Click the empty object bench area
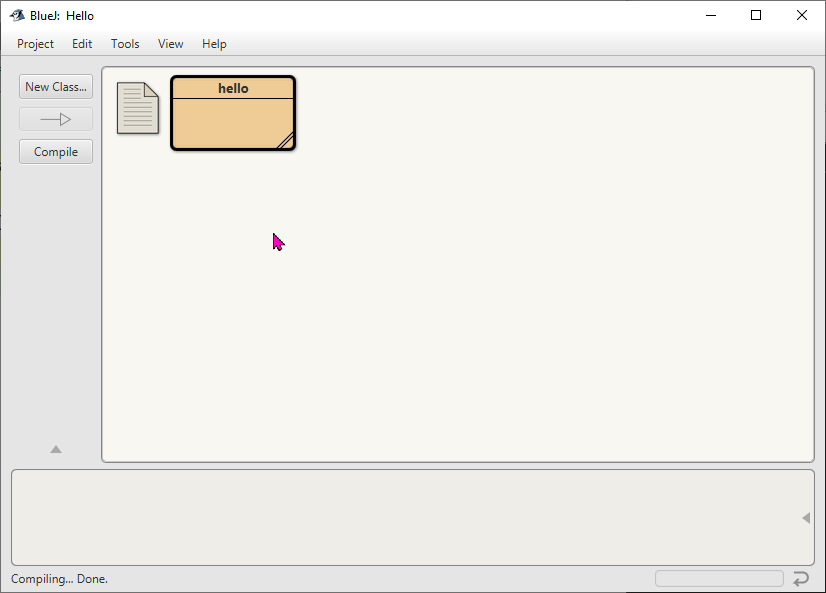The image size is (826, 593). tap(400, 518)
